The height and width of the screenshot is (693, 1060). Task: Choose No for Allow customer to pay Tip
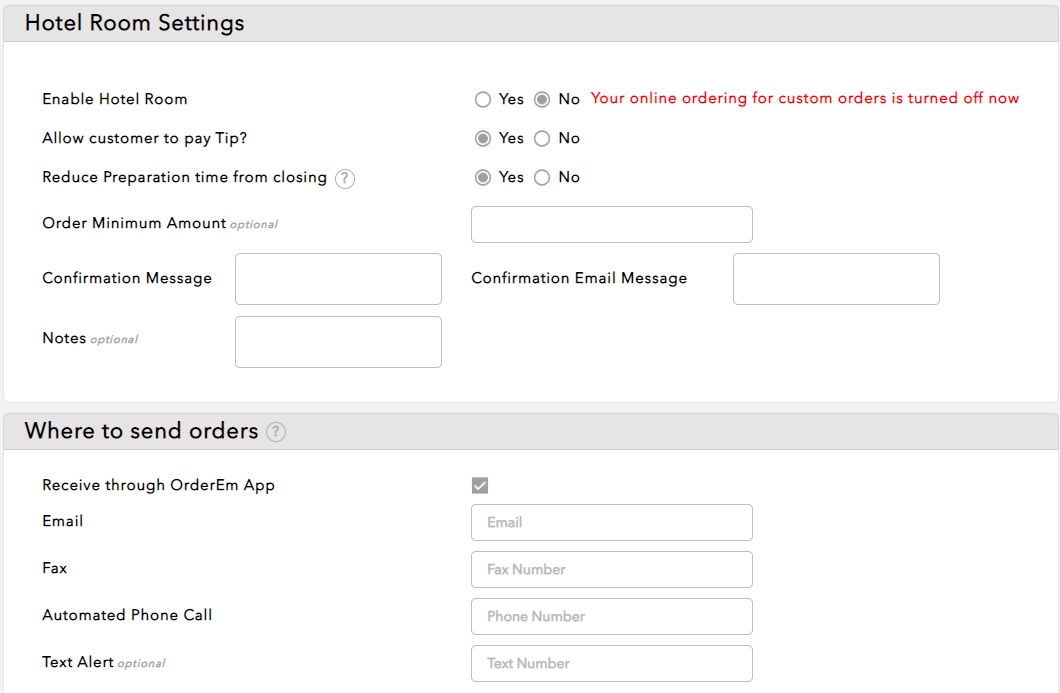[x=542, y=138]
